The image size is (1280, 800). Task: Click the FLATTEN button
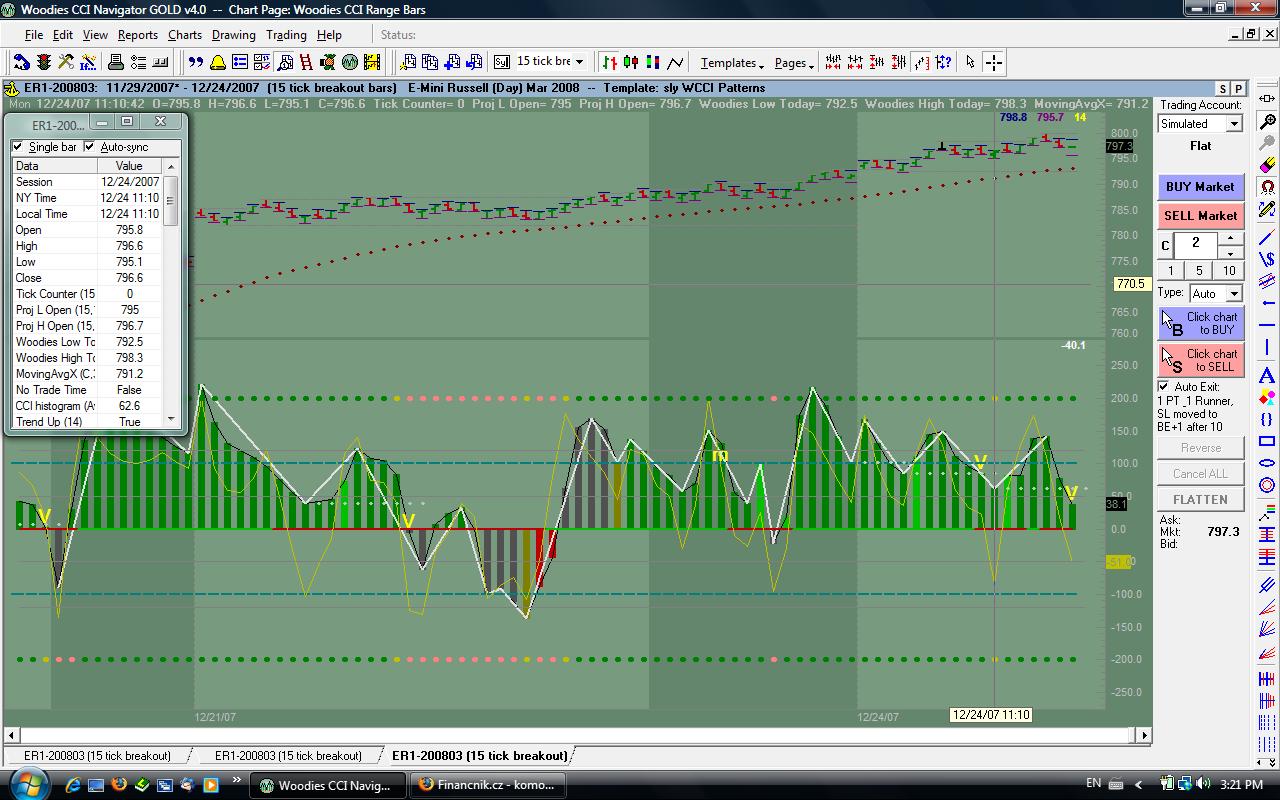point(1200,499)
